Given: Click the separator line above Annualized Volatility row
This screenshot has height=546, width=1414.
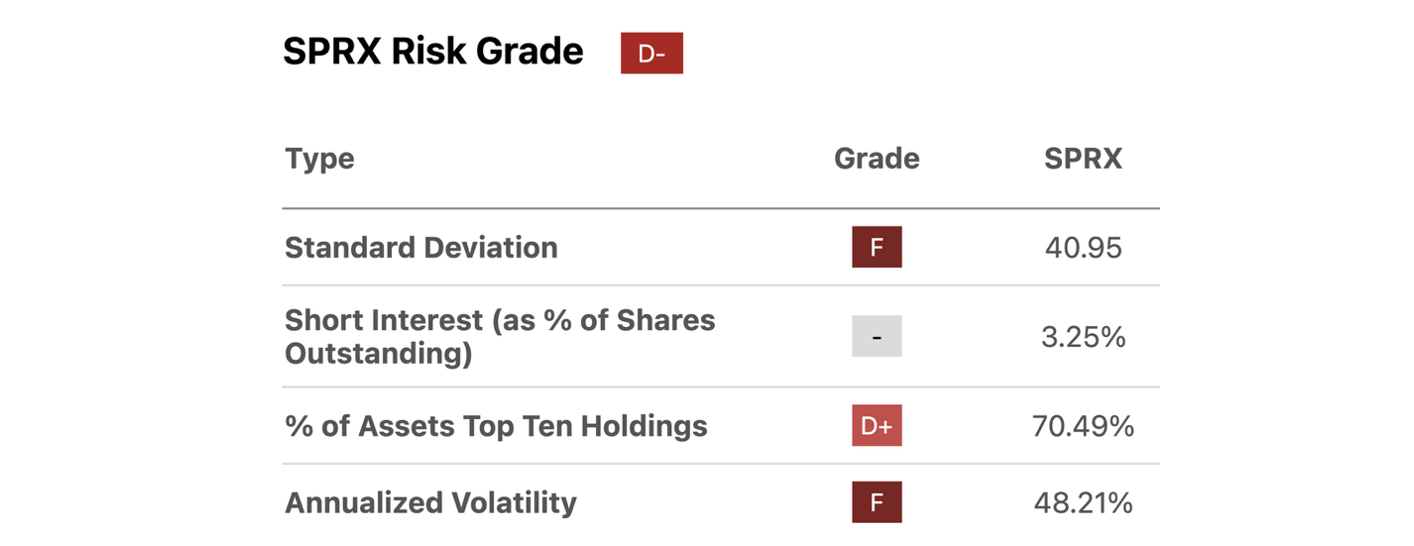Looking at the screenshot, I should [720, 464].
